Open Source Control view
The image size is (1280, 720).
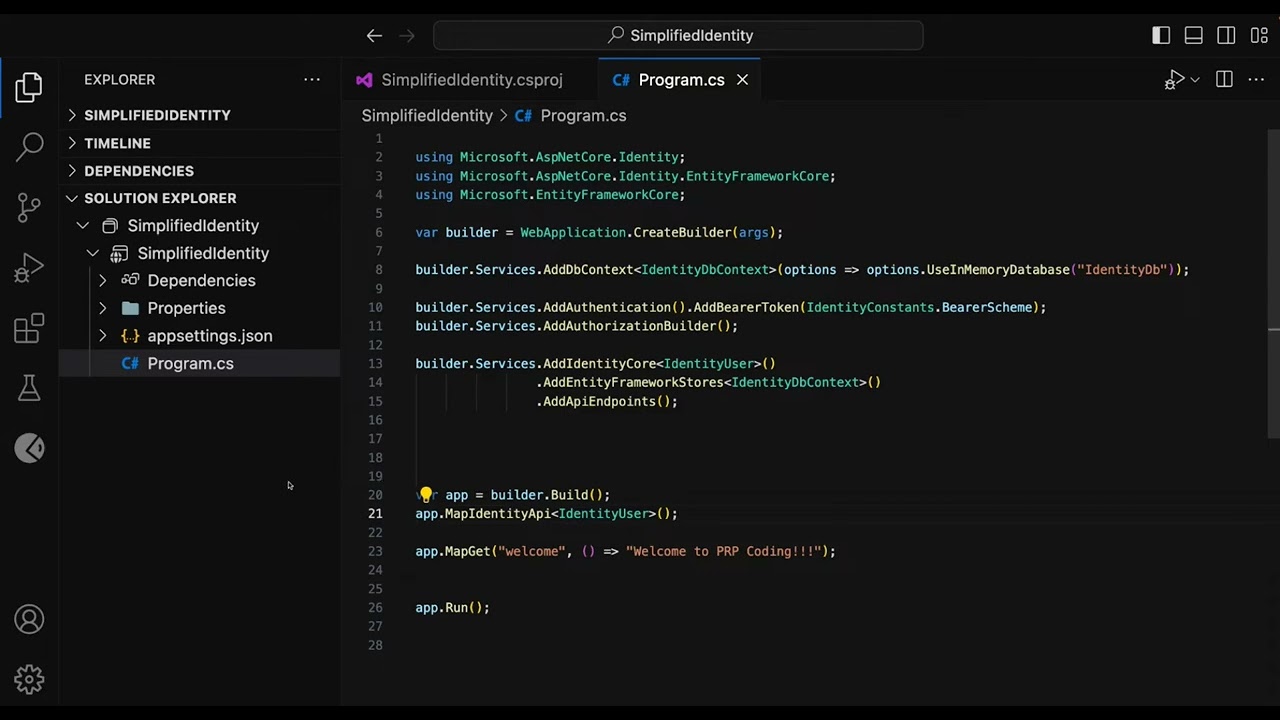tap(29, 207)
